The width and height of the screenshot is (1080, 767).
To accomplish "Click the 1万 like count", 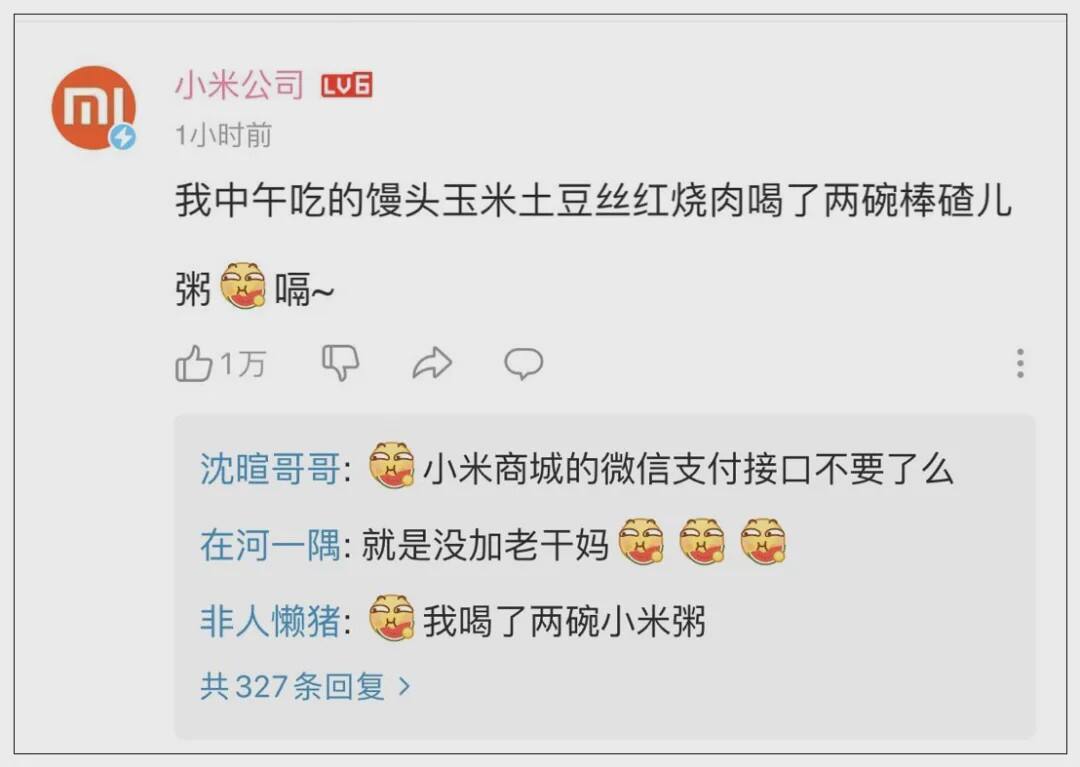I will tap(242, 364).
